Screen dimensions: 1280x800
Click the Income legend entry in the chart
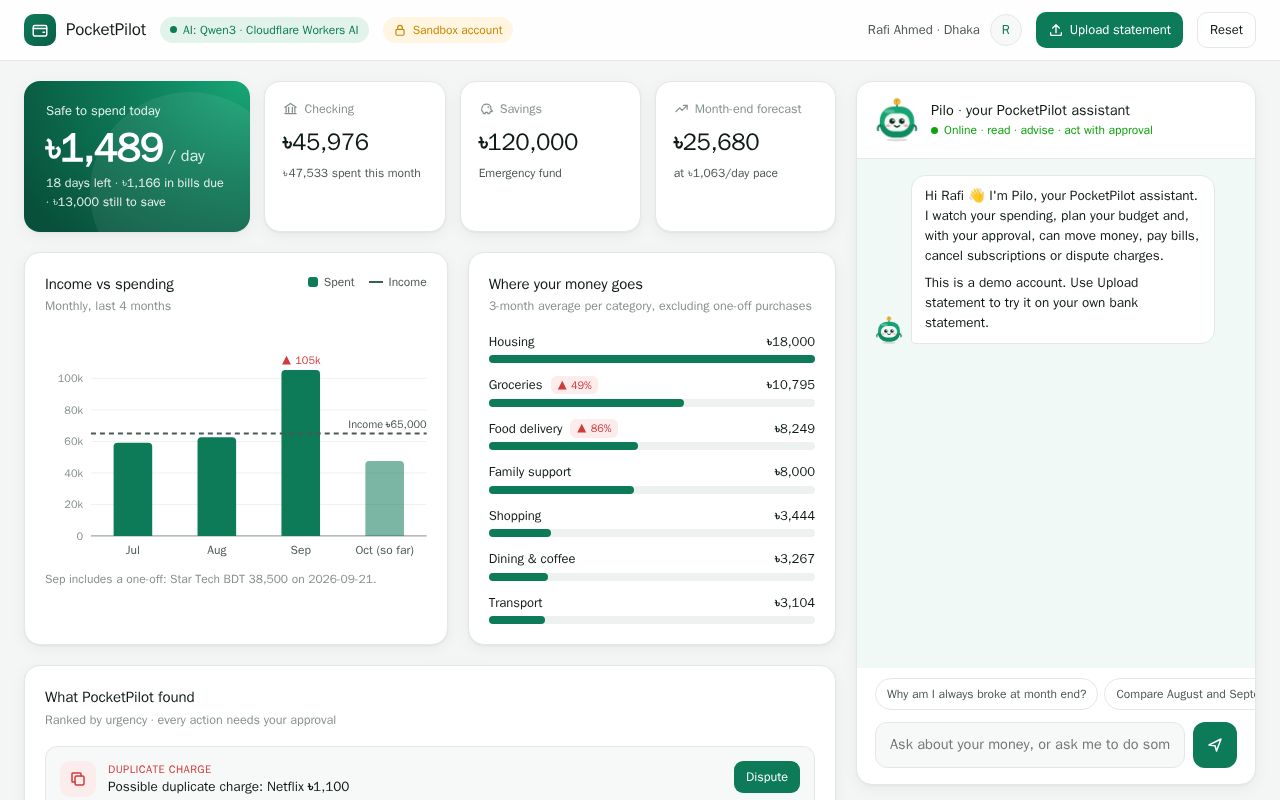click(x=398, y=282)
